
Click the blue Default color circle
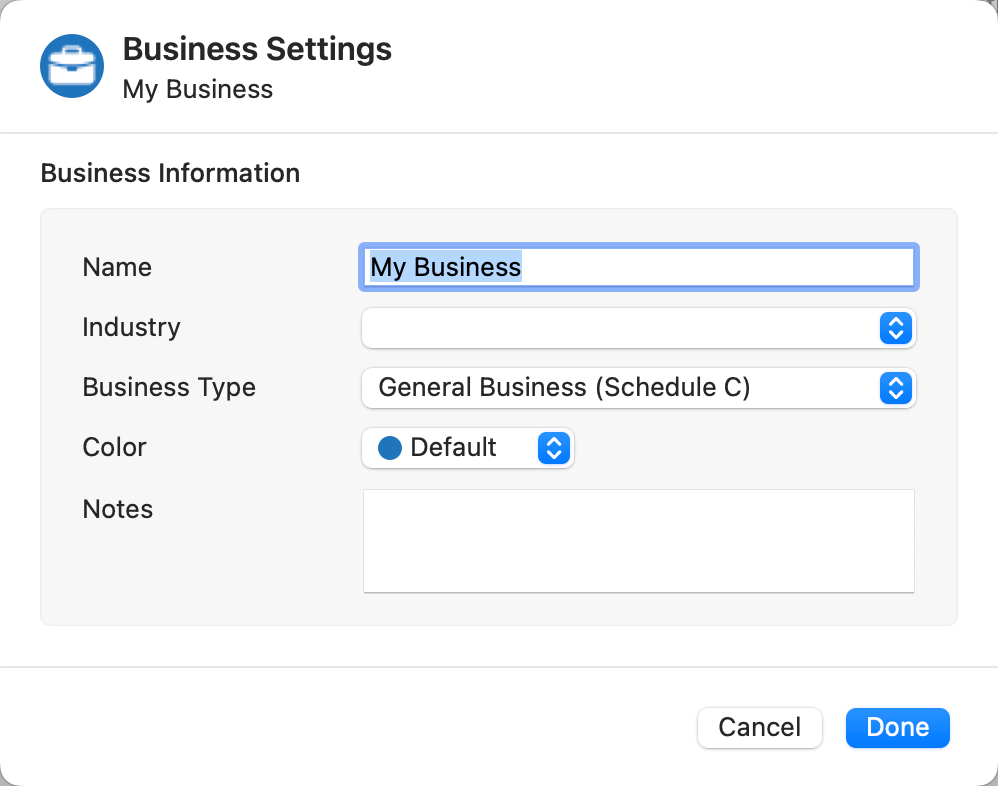point(390,448)
